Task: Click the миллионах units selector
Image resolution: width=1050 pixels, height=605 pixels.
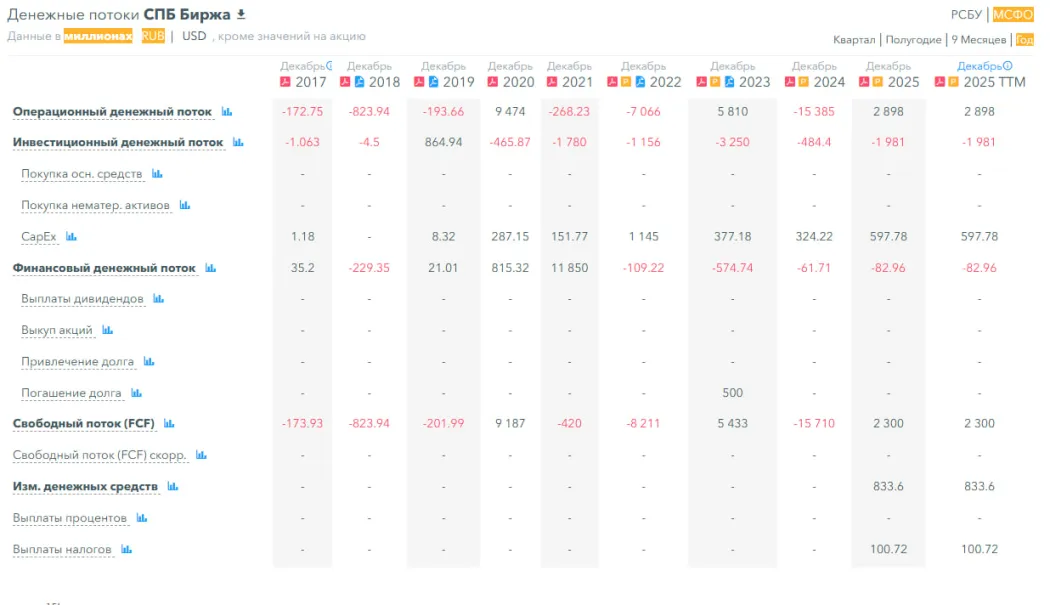Action: click(98, 36)
